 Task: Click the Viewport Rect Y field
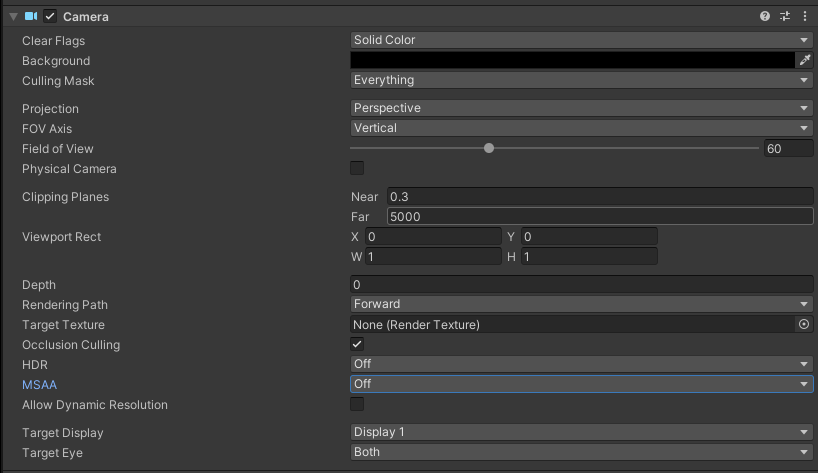pyautogui.click(x=590, y=237)
